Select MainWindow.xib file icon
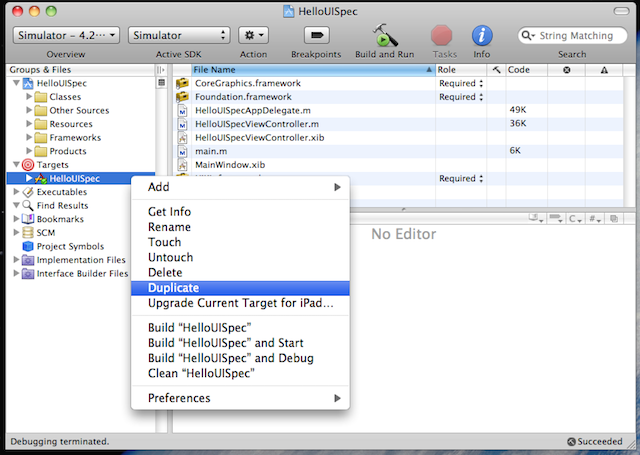This screenshot has width=640, height=455. tap(182, 165)
